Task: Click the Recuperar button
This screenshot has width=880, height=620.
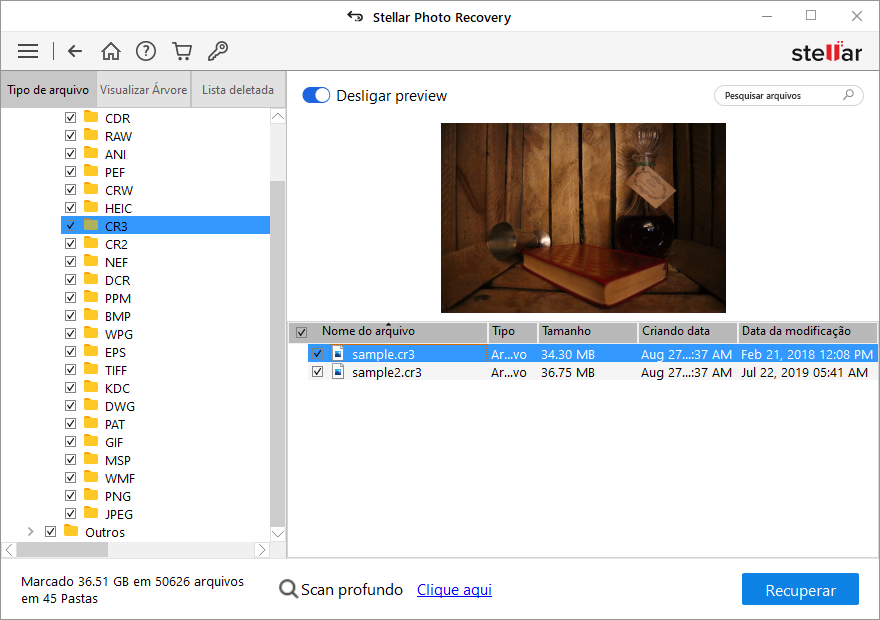Action: pyautogui.click(x=800, y=589)
